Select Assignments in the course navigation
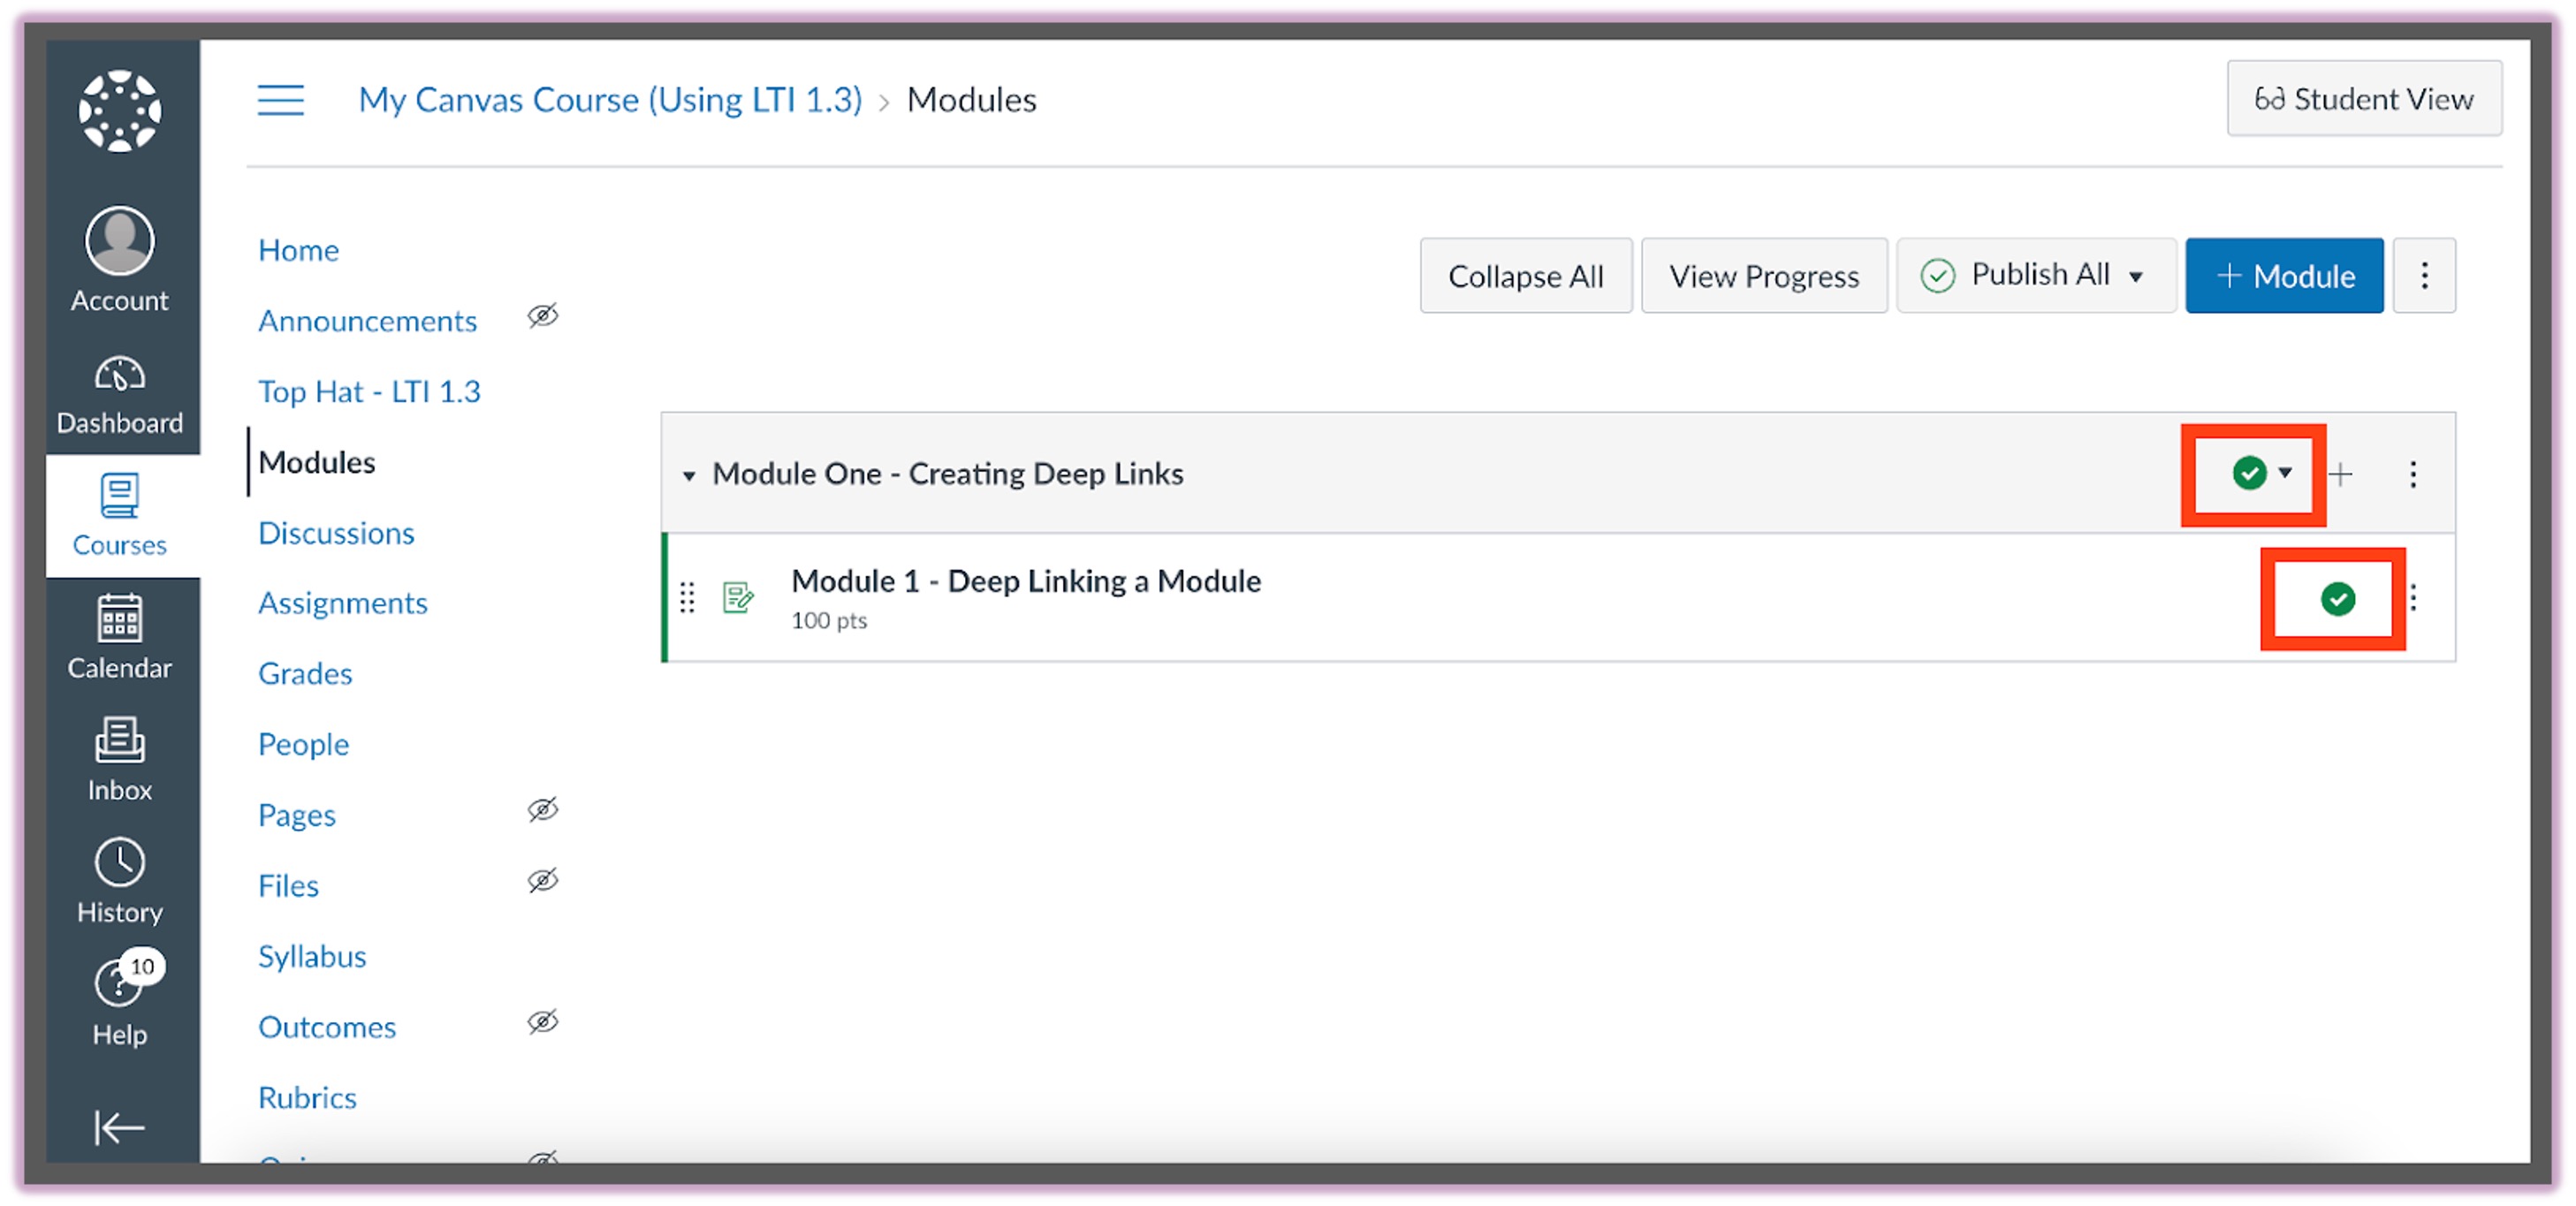The image size is (2576, 1206). [x=342, y=603]
